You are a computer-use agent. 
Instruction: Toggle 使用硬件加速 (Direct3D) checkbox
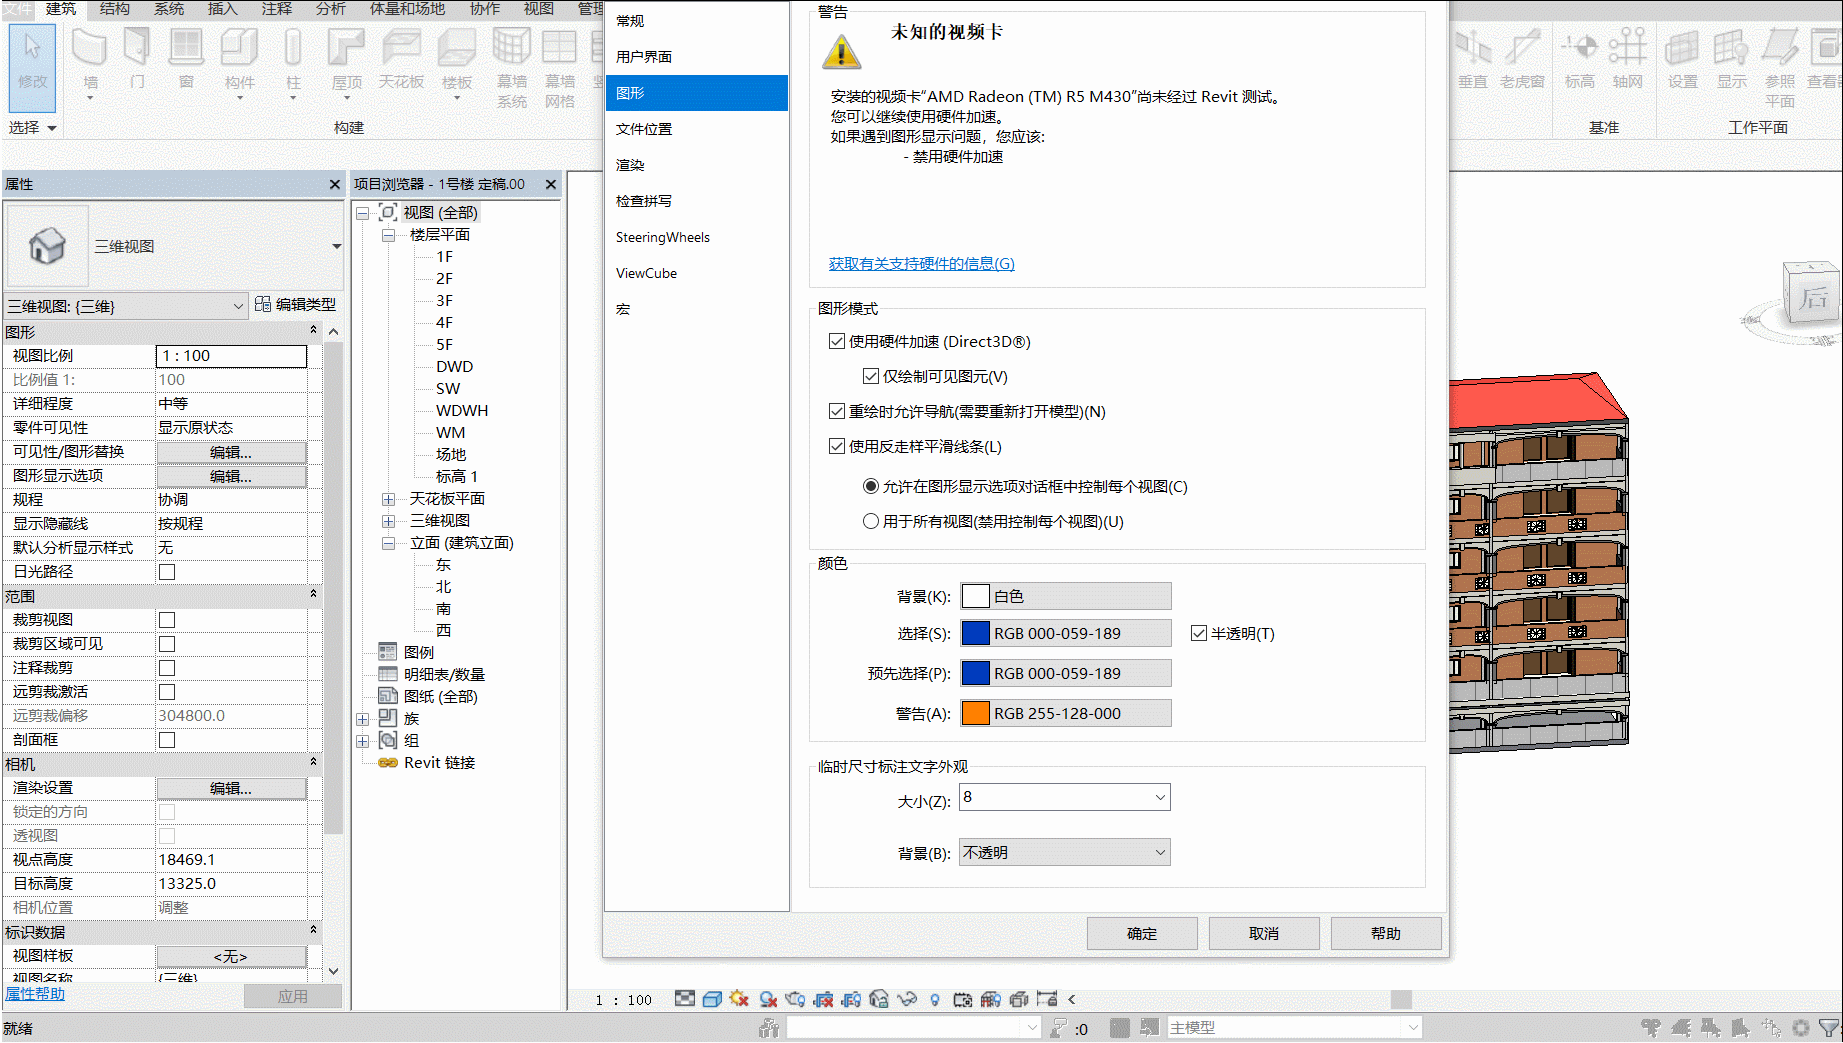837,341
